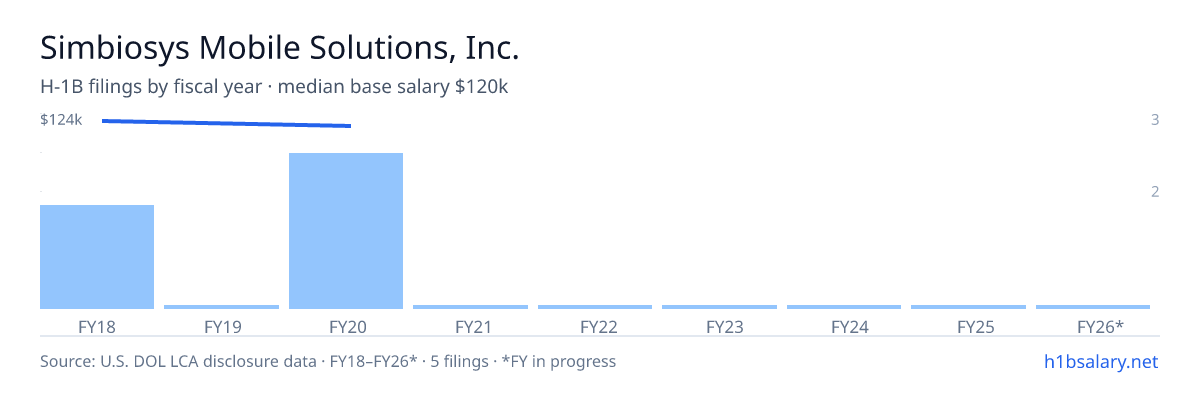Click the H-1B filings subtitle text

(275, 87)
